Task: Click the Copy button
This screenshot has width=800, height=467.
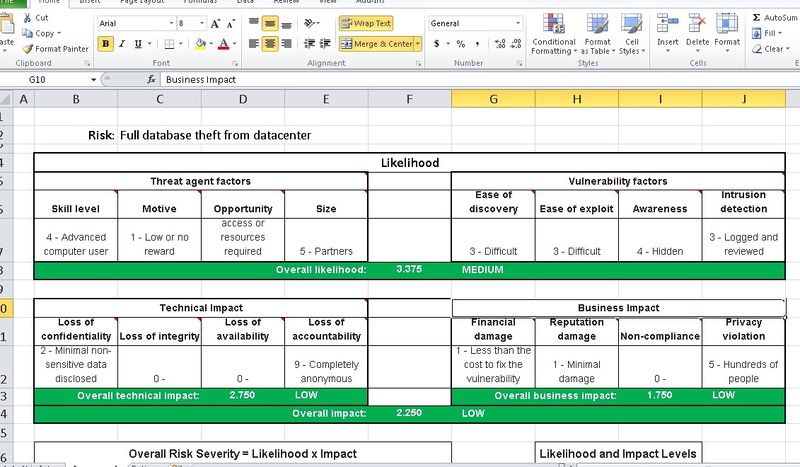Action: [42, 33]
